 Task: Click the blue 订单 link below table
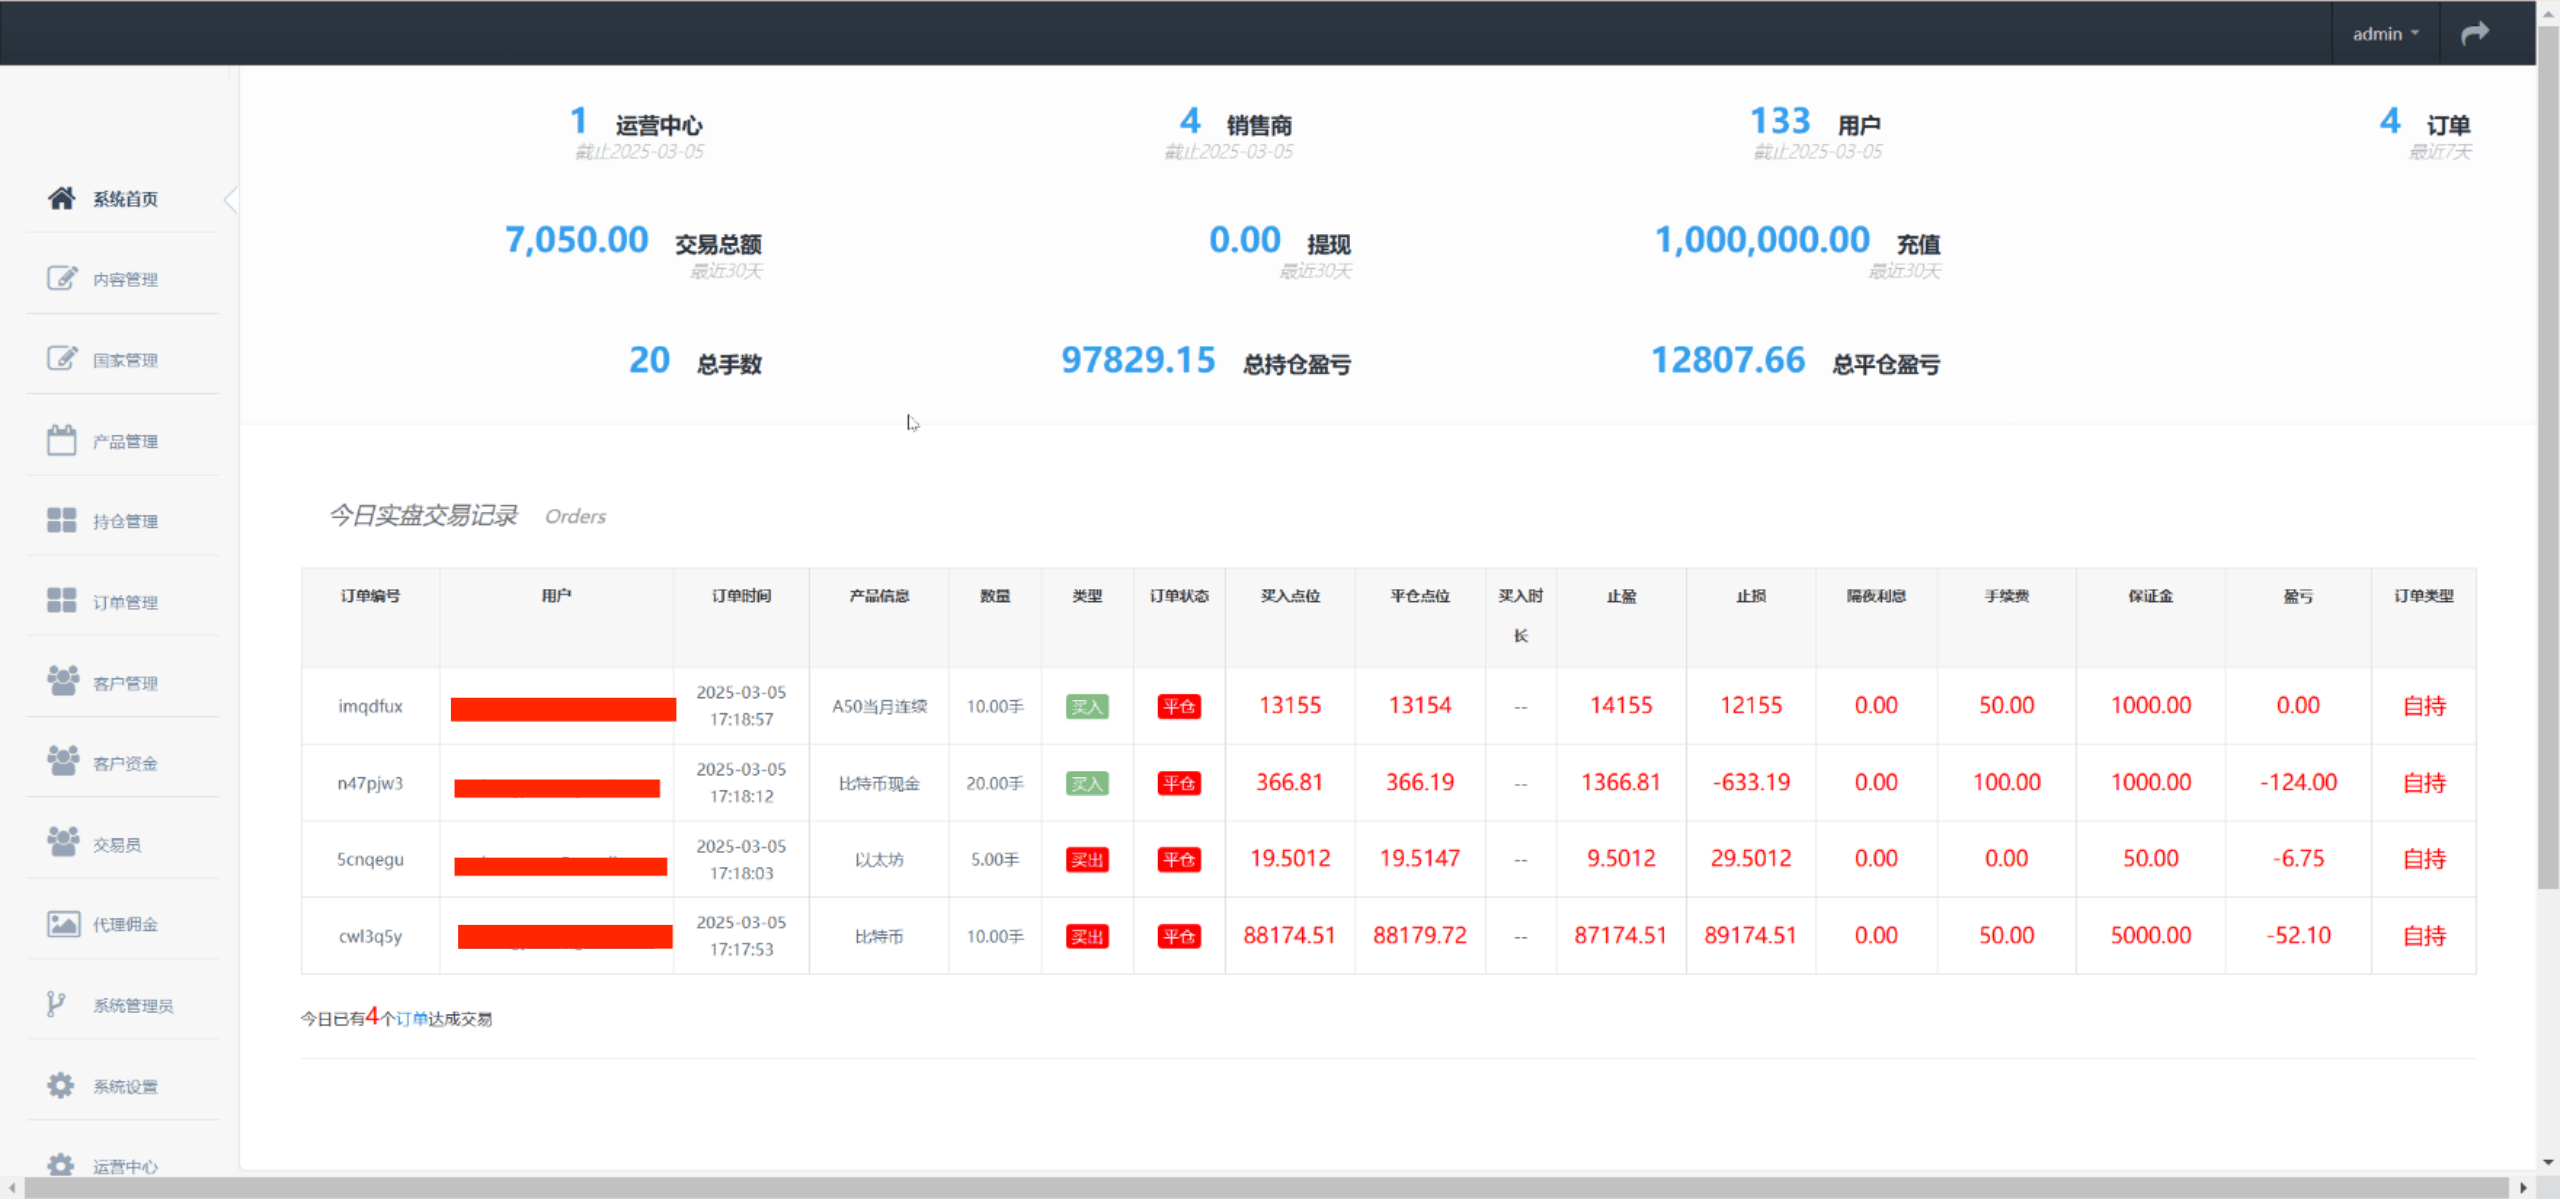(x=412, y=1018)
